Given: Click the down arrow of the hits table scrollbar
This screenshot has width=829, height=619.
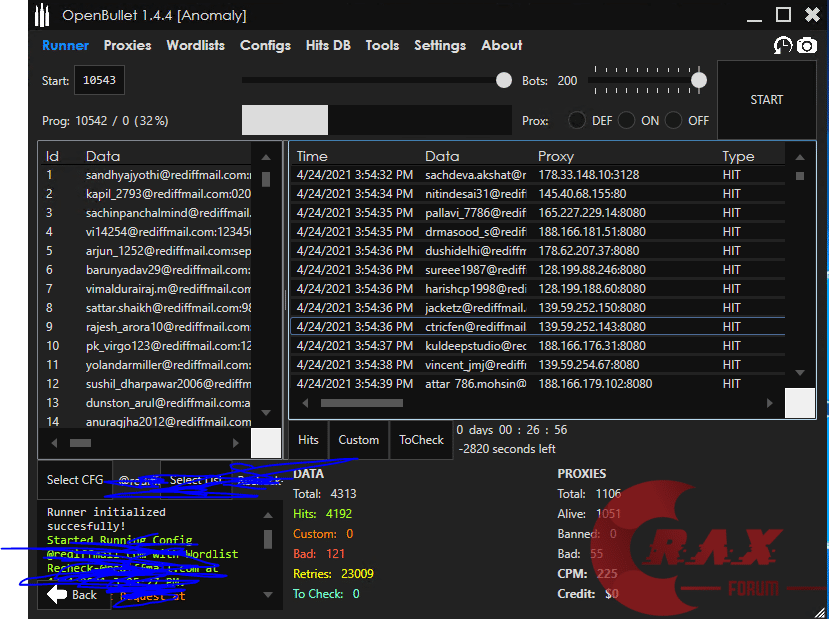Looking at the screenshot, I should pyautogui.click(x=799, y=374).
